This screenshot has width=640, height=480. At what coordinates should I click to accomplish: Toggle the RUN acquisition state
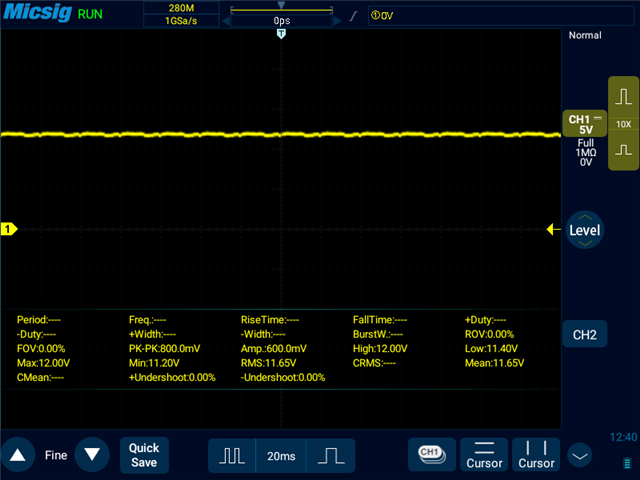click(90, 14)
